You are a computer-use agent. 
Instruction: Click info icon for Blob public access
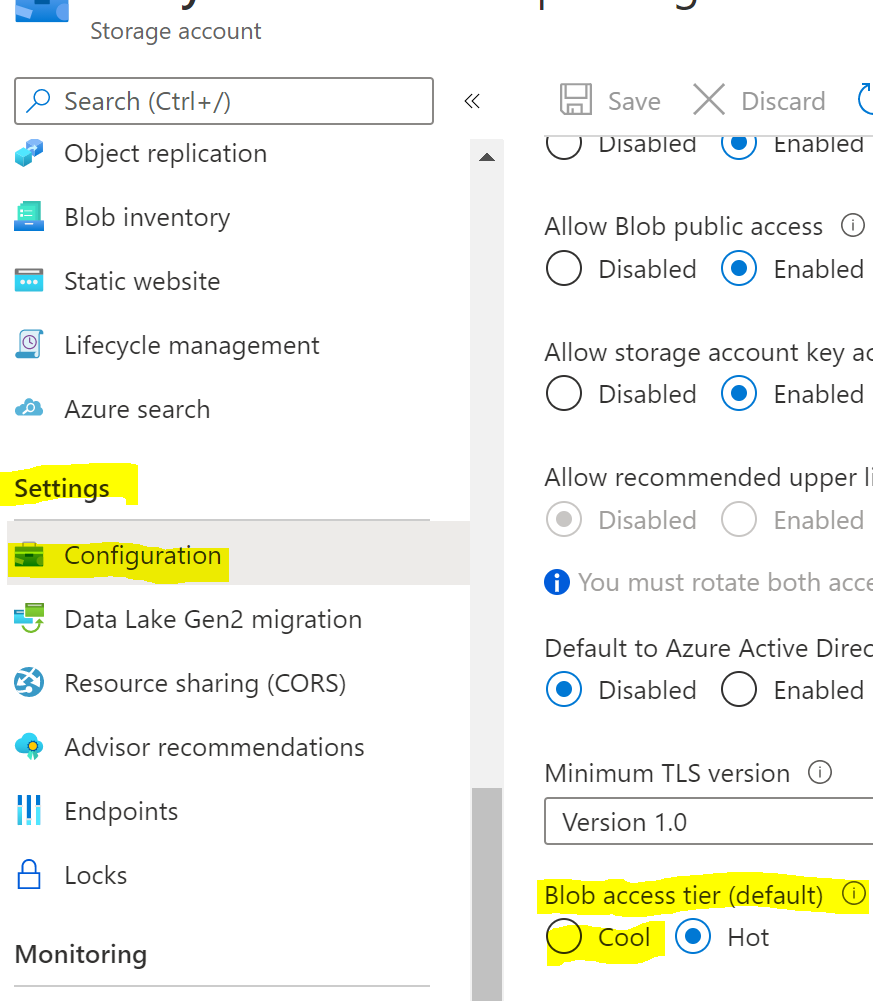click(x=853, y=225)
